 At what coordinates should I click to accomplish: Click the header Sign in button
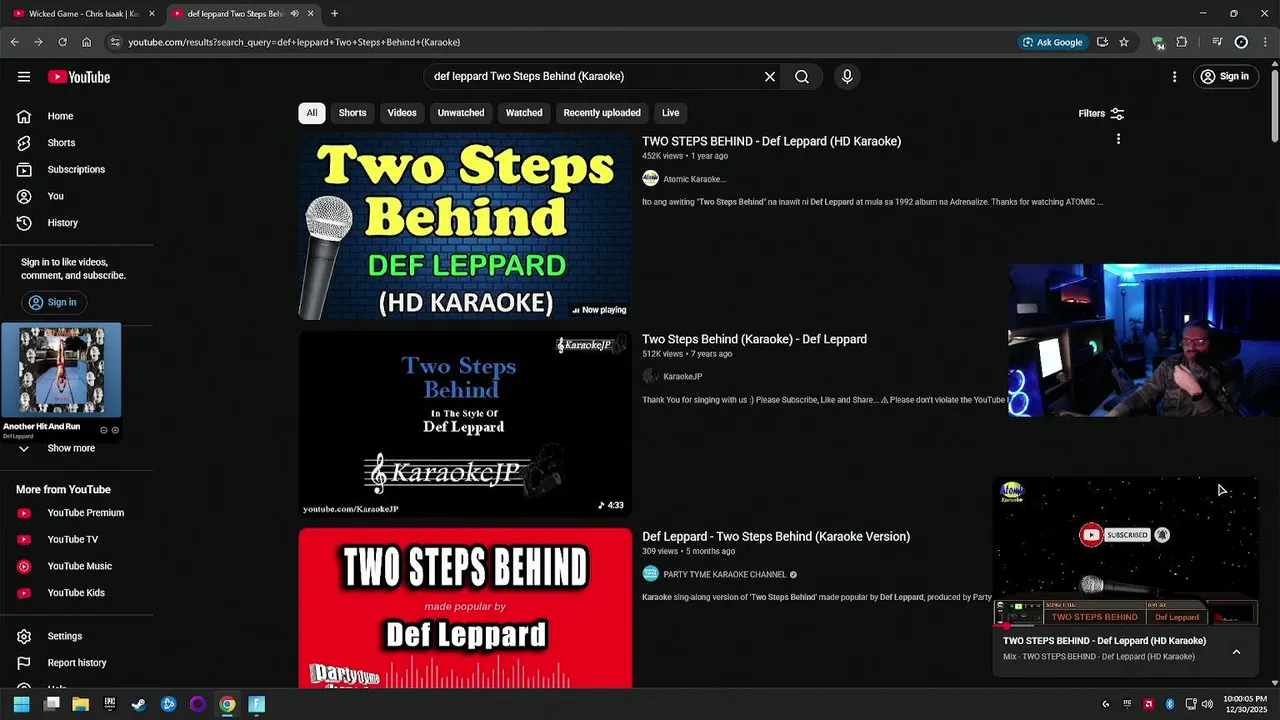1225,77
